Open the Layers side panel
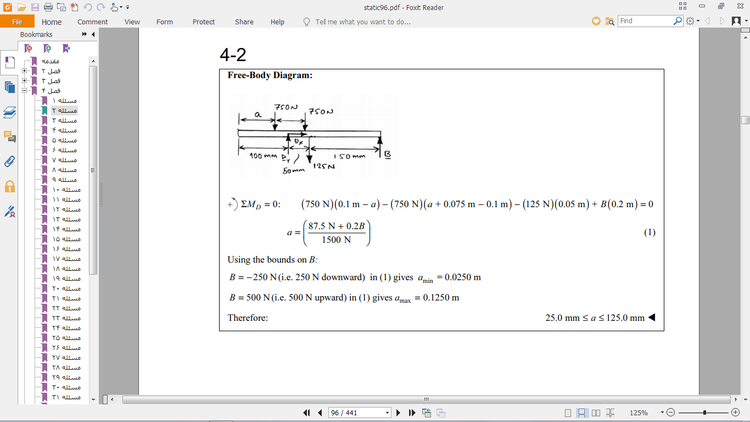 tap(9, 111)
